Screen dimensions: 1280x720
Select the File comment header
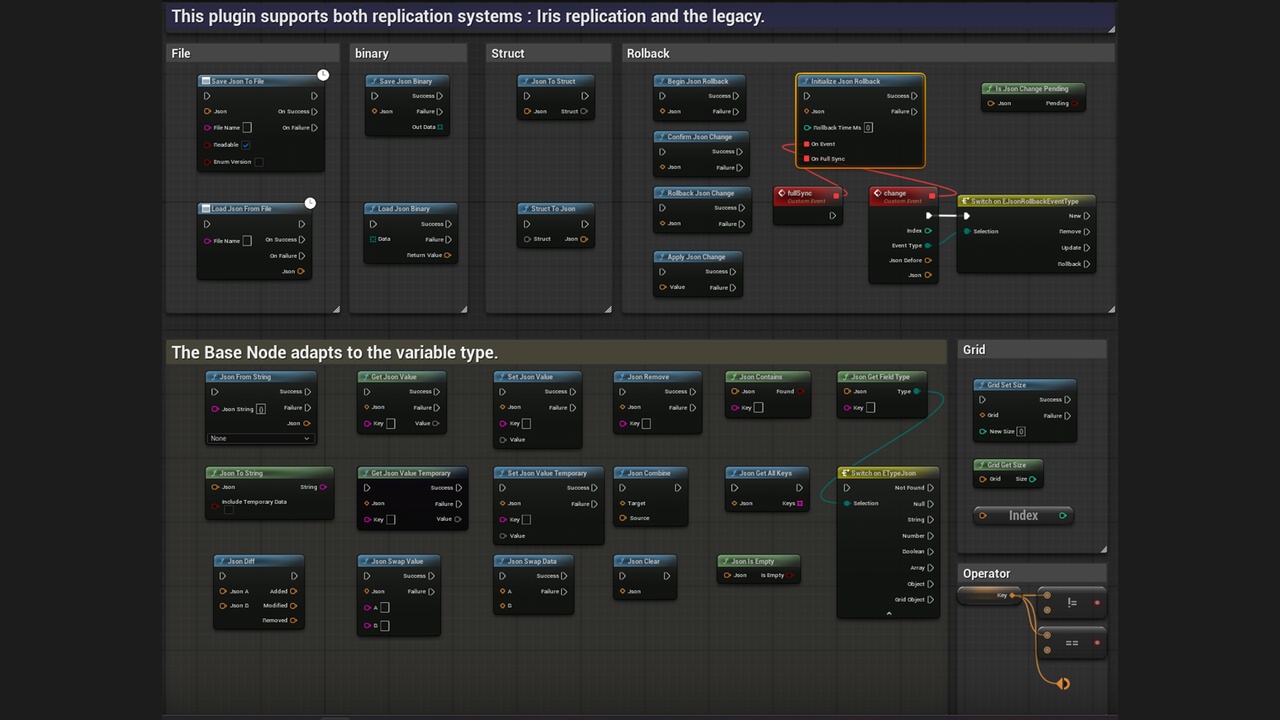click(x=253, y=53)
